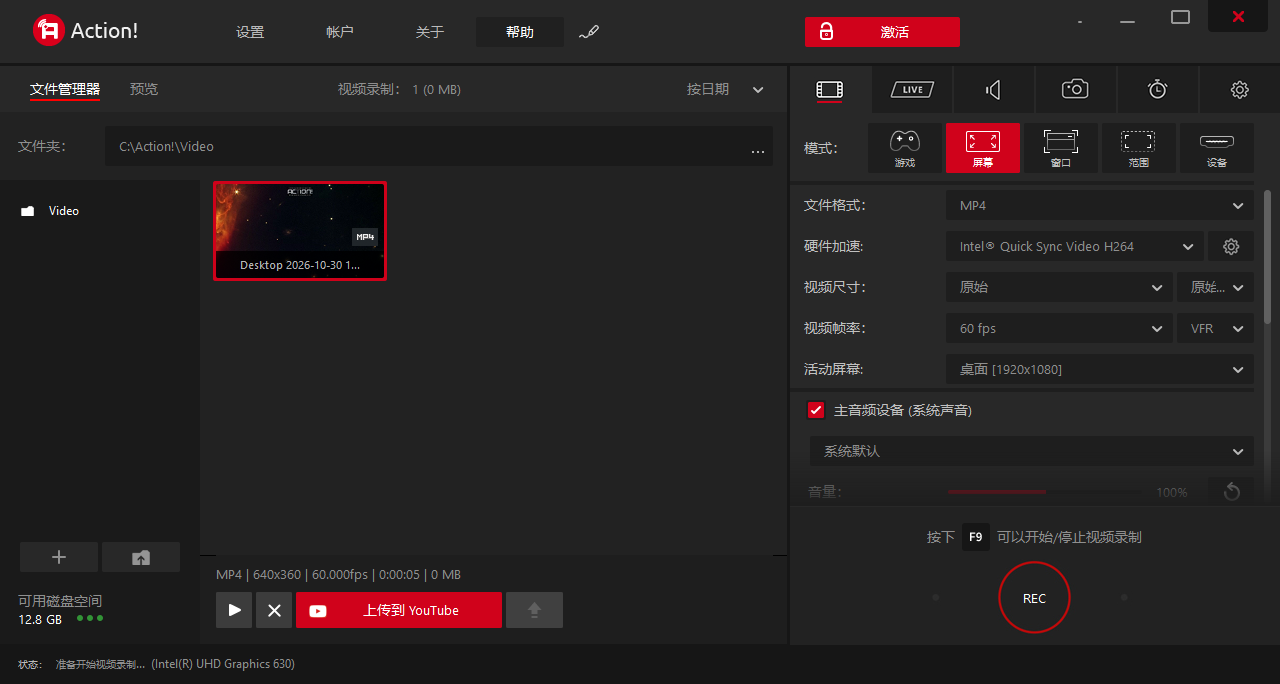Open the 按日期 sort dropdown

tap(725, 89)
